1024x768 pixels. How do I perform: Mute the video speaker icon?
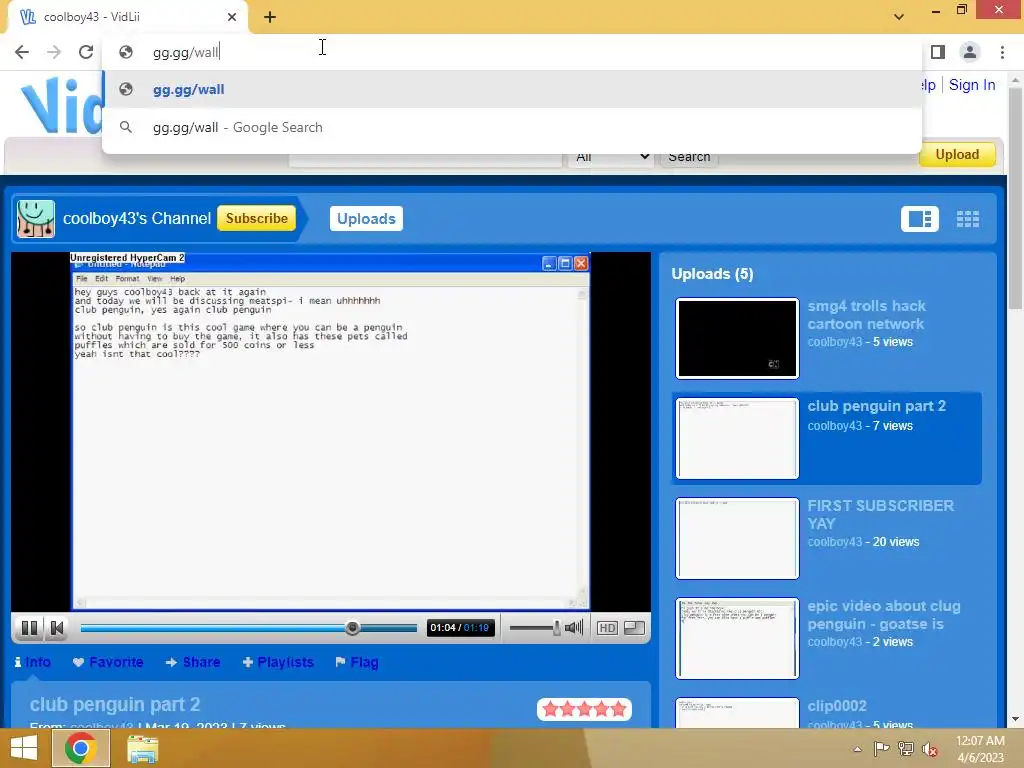pos(573,628)
